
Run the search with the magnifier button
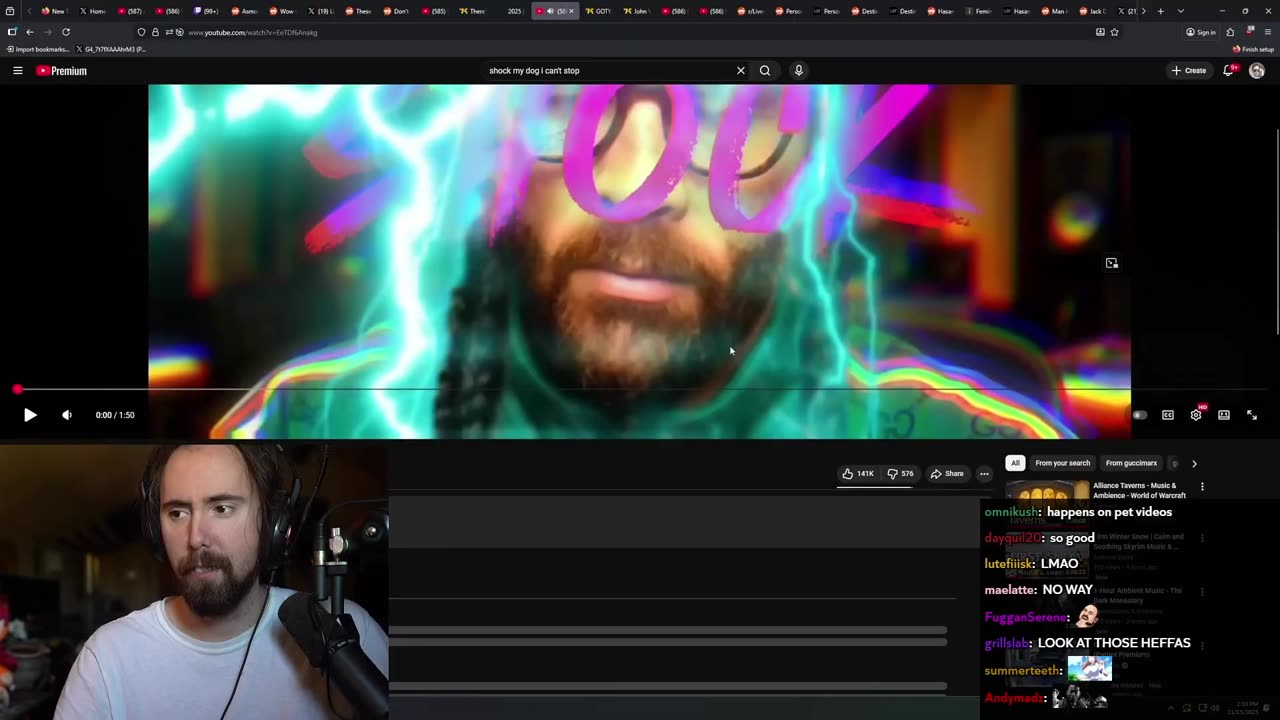(765, 71)
